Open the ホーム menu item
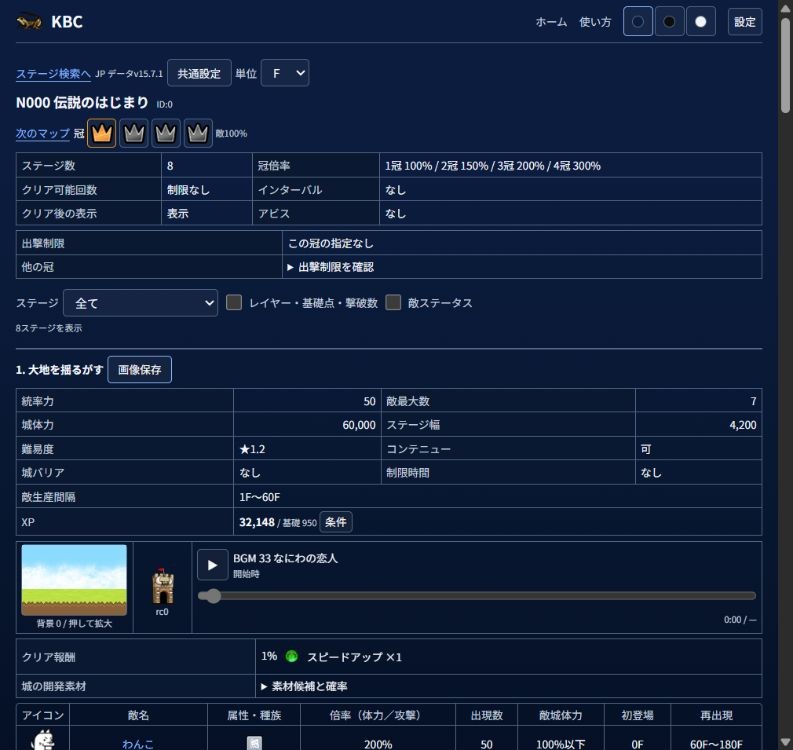This screenshot has height=750, width=793. [x=551, y=22]
